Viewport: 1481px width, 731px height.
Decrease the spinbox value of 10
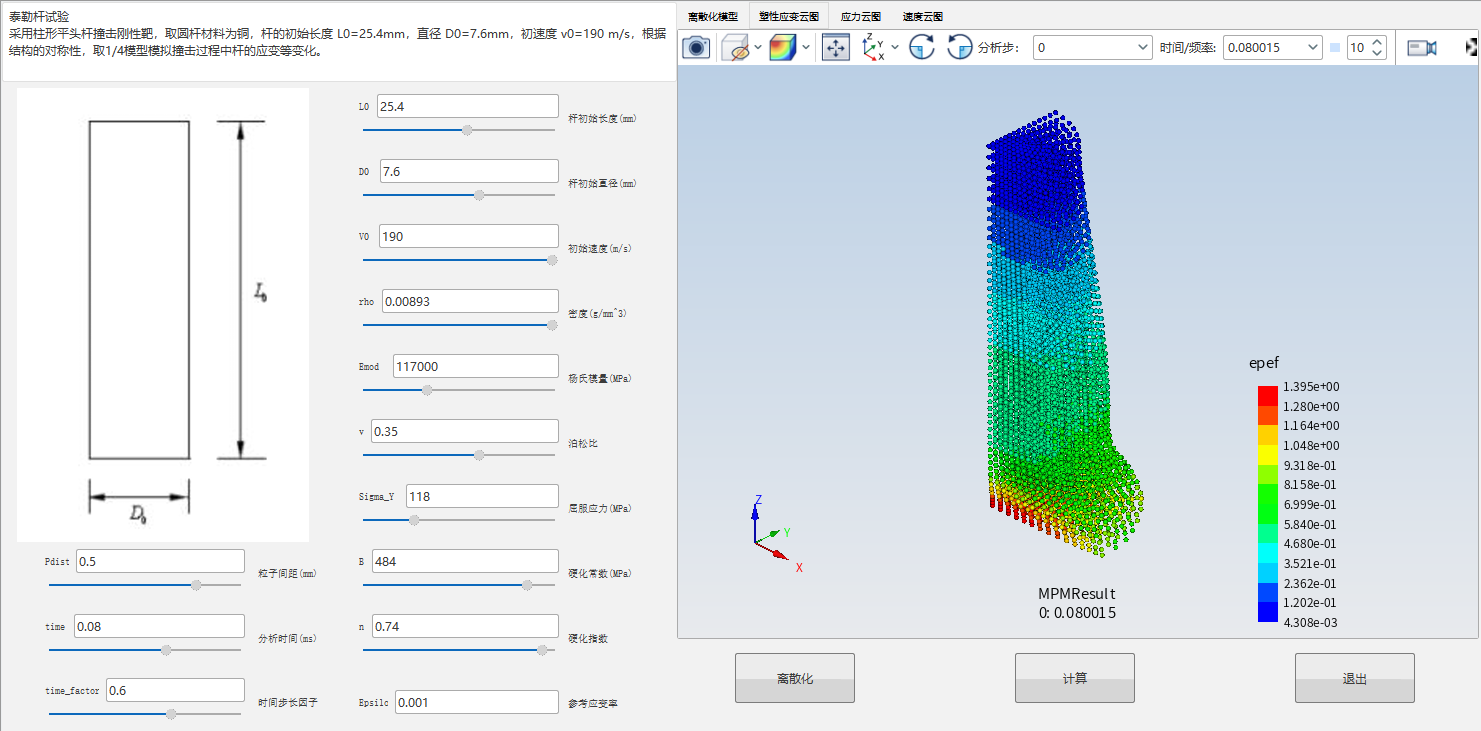click(1377, 53)
